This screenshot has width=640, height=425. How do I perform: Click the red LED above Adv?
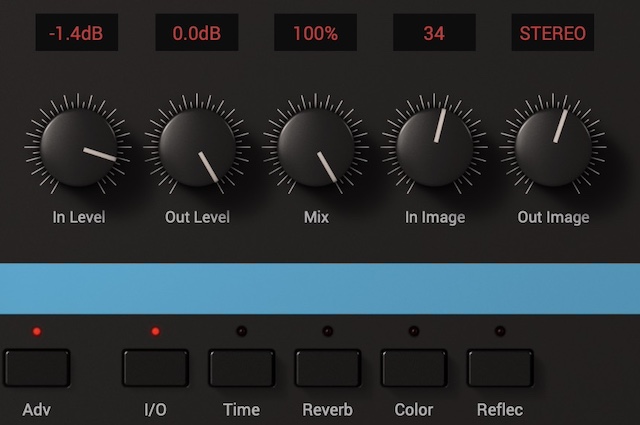click(x=37, y=331)
